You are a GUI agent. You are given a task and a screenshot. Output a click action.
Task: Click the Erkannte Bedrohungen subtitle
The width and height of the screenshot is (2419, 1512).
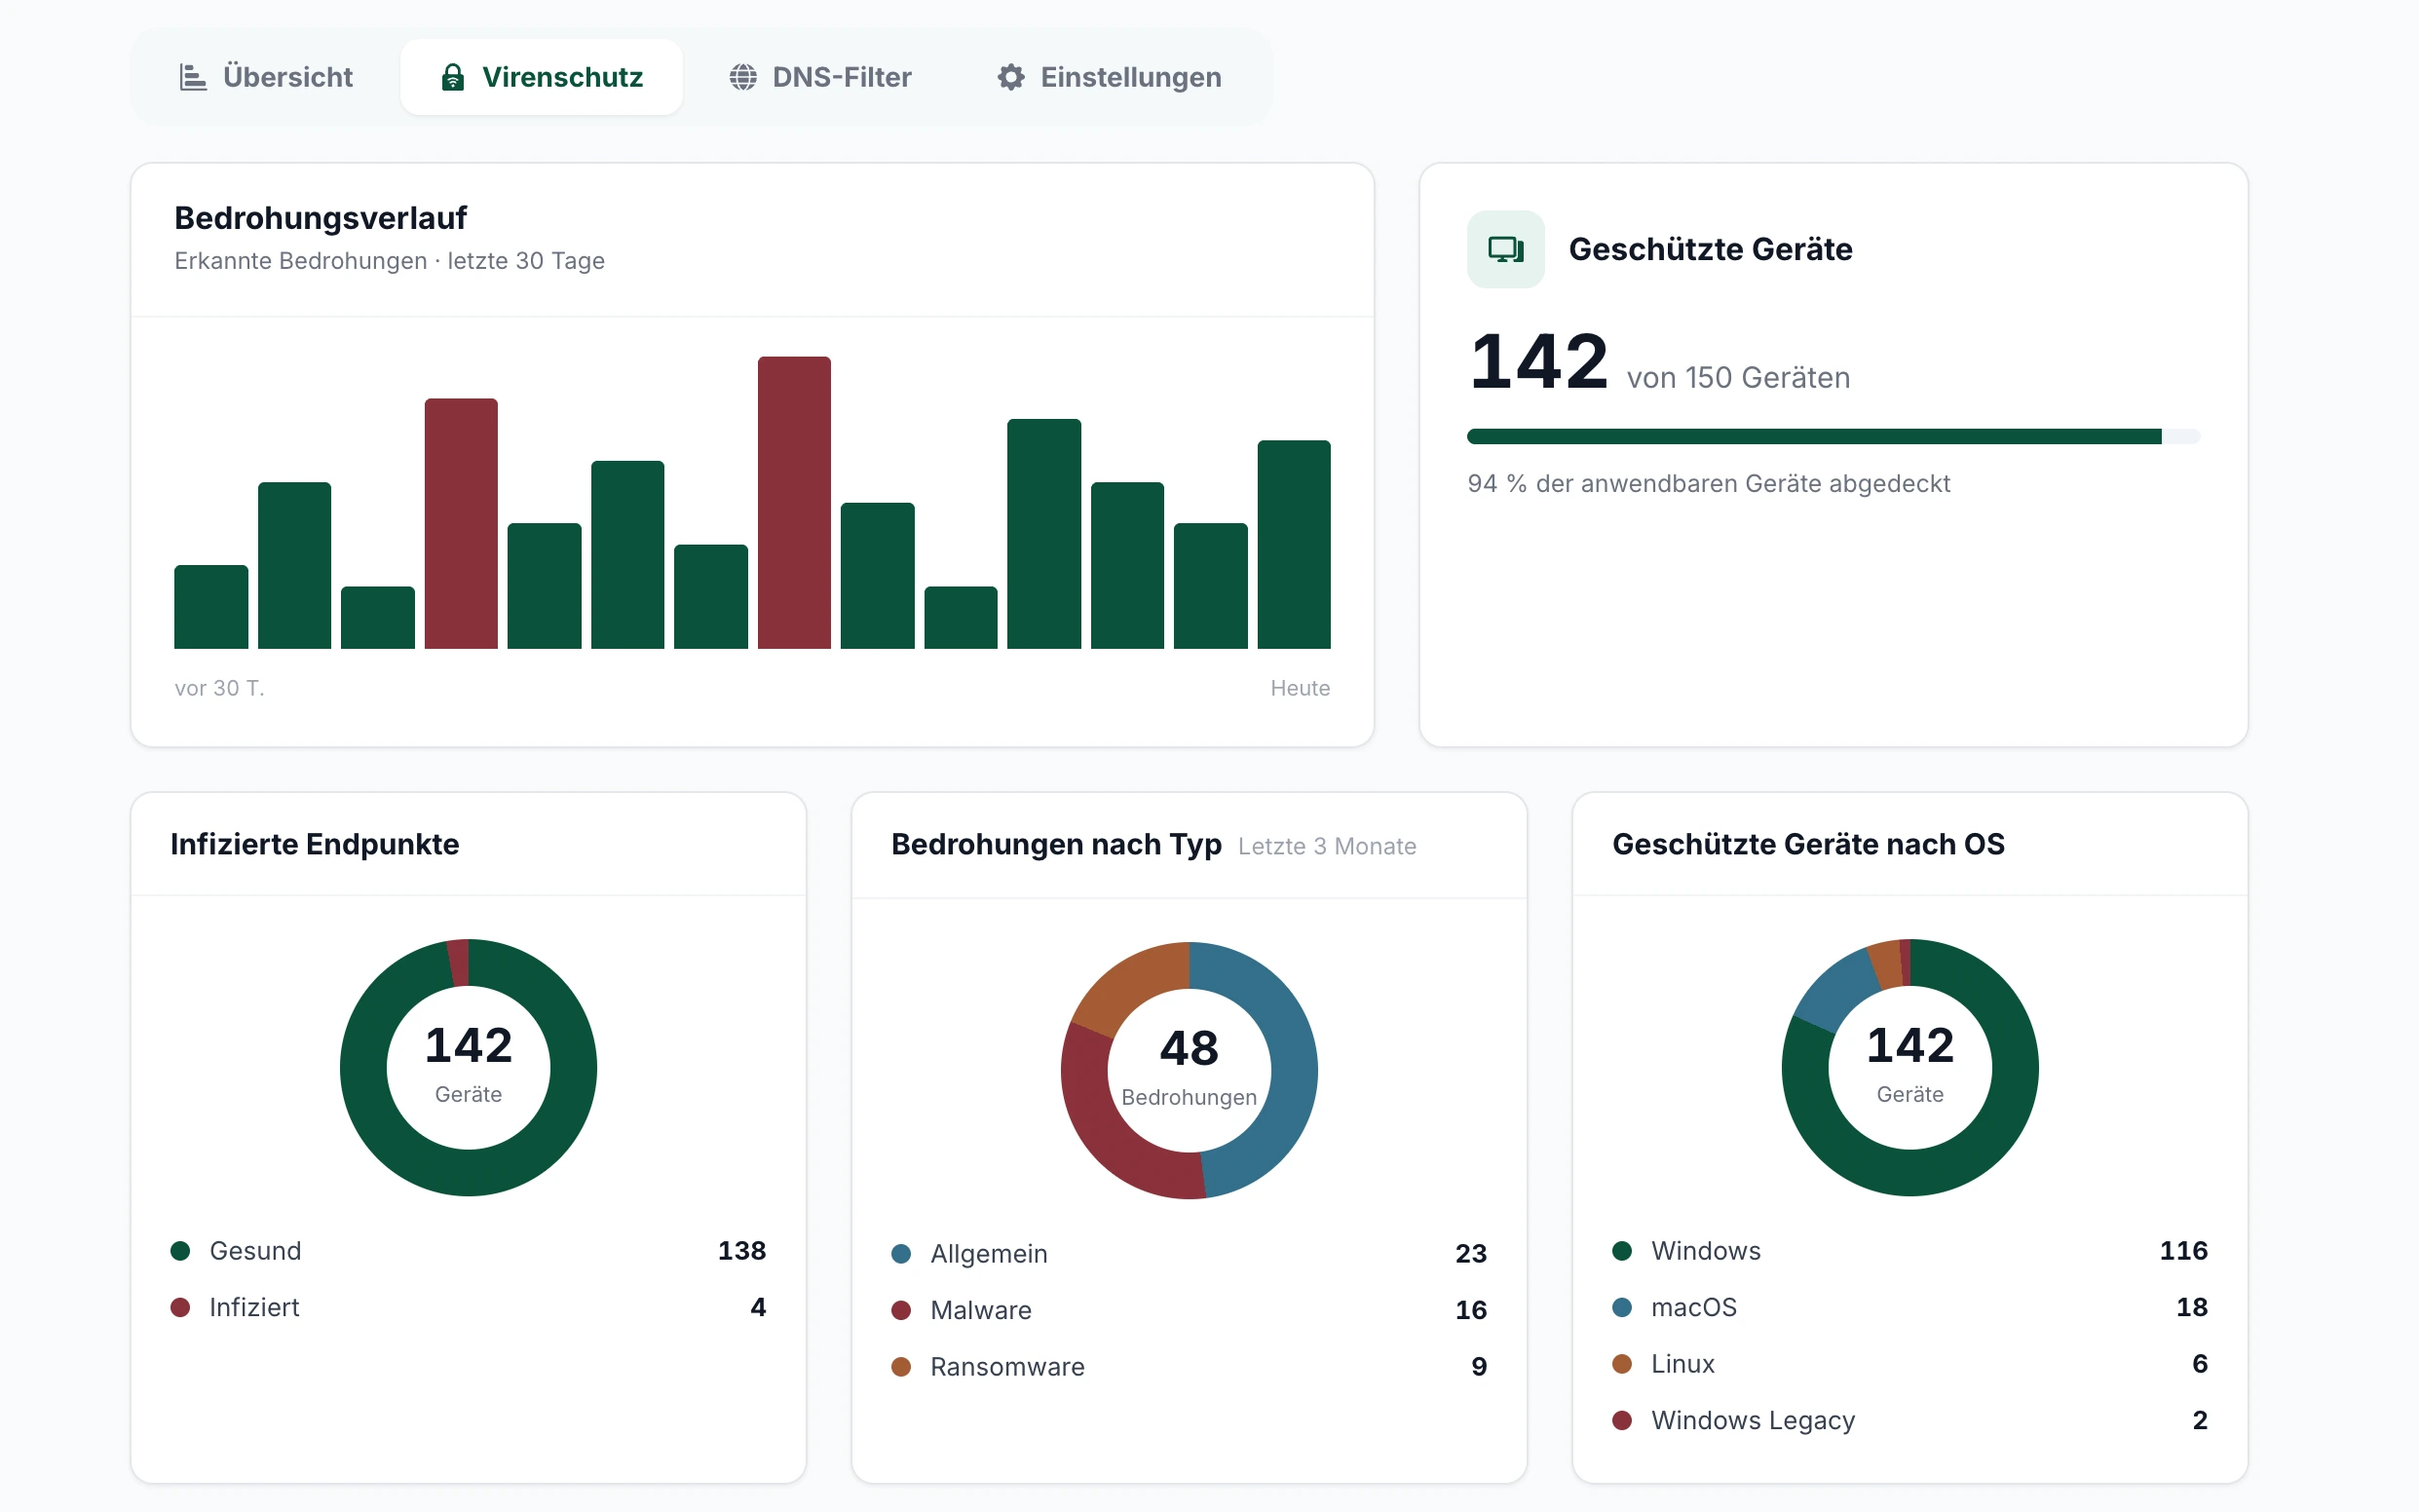(x=389, y=261)
